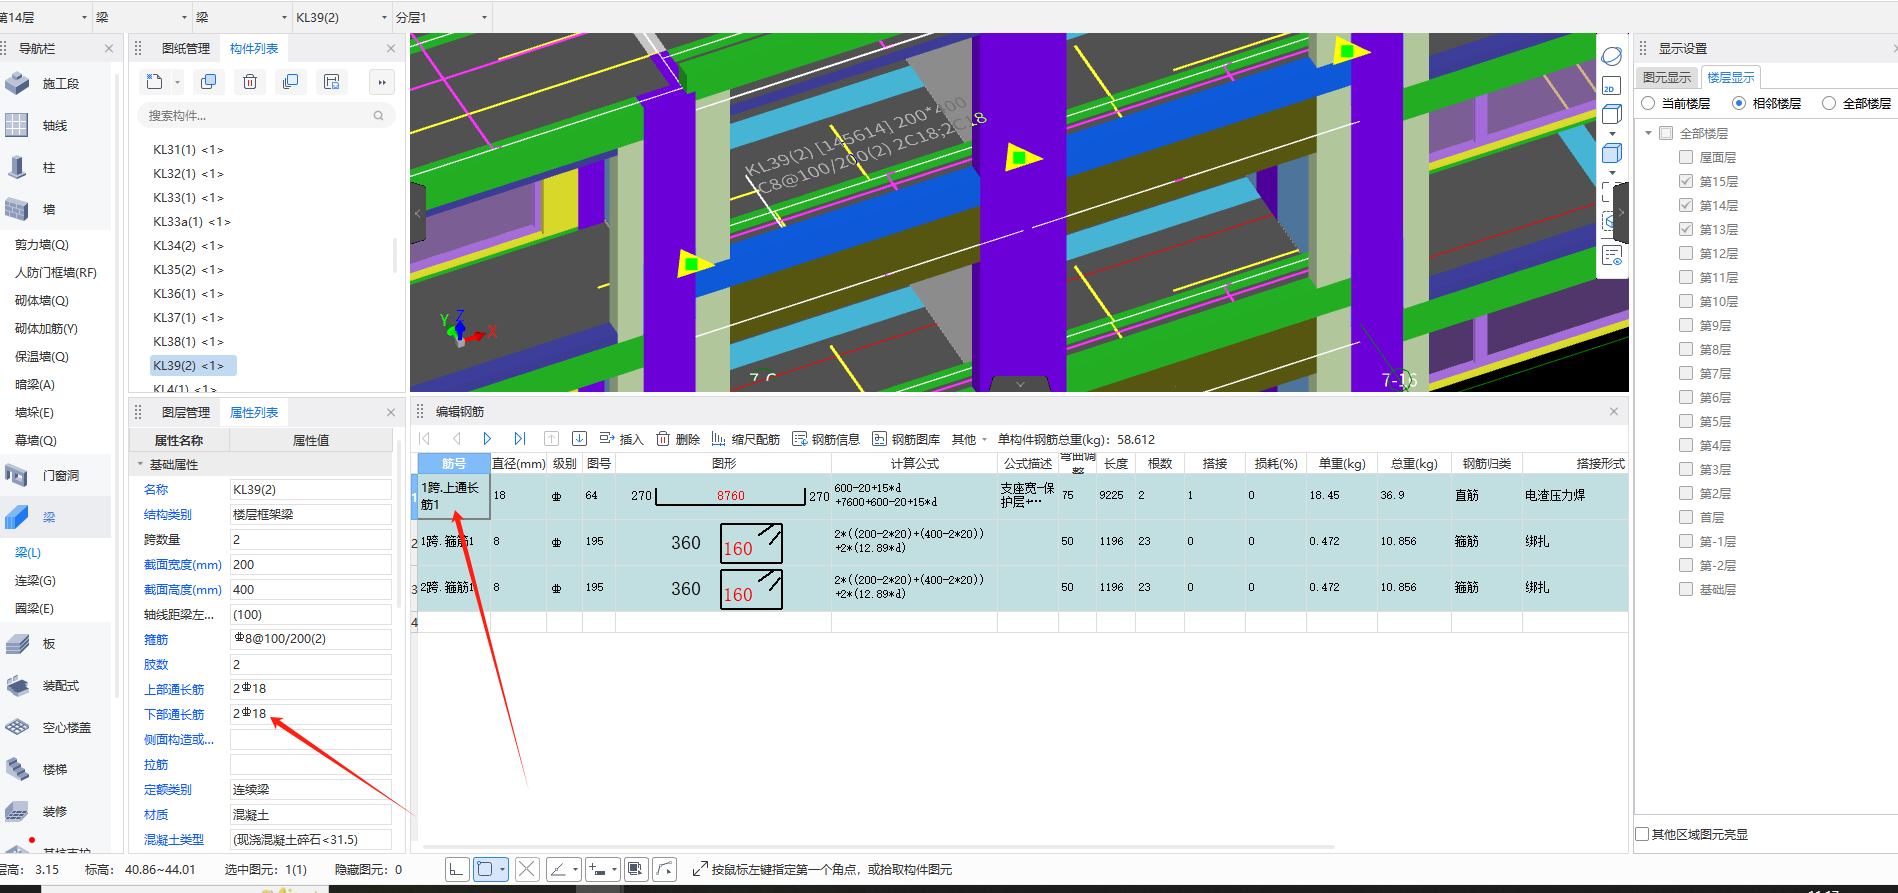This screenshot has width=1898, height=893.
Task: Jump to last rebar row icon
Action: pos(520,438)
